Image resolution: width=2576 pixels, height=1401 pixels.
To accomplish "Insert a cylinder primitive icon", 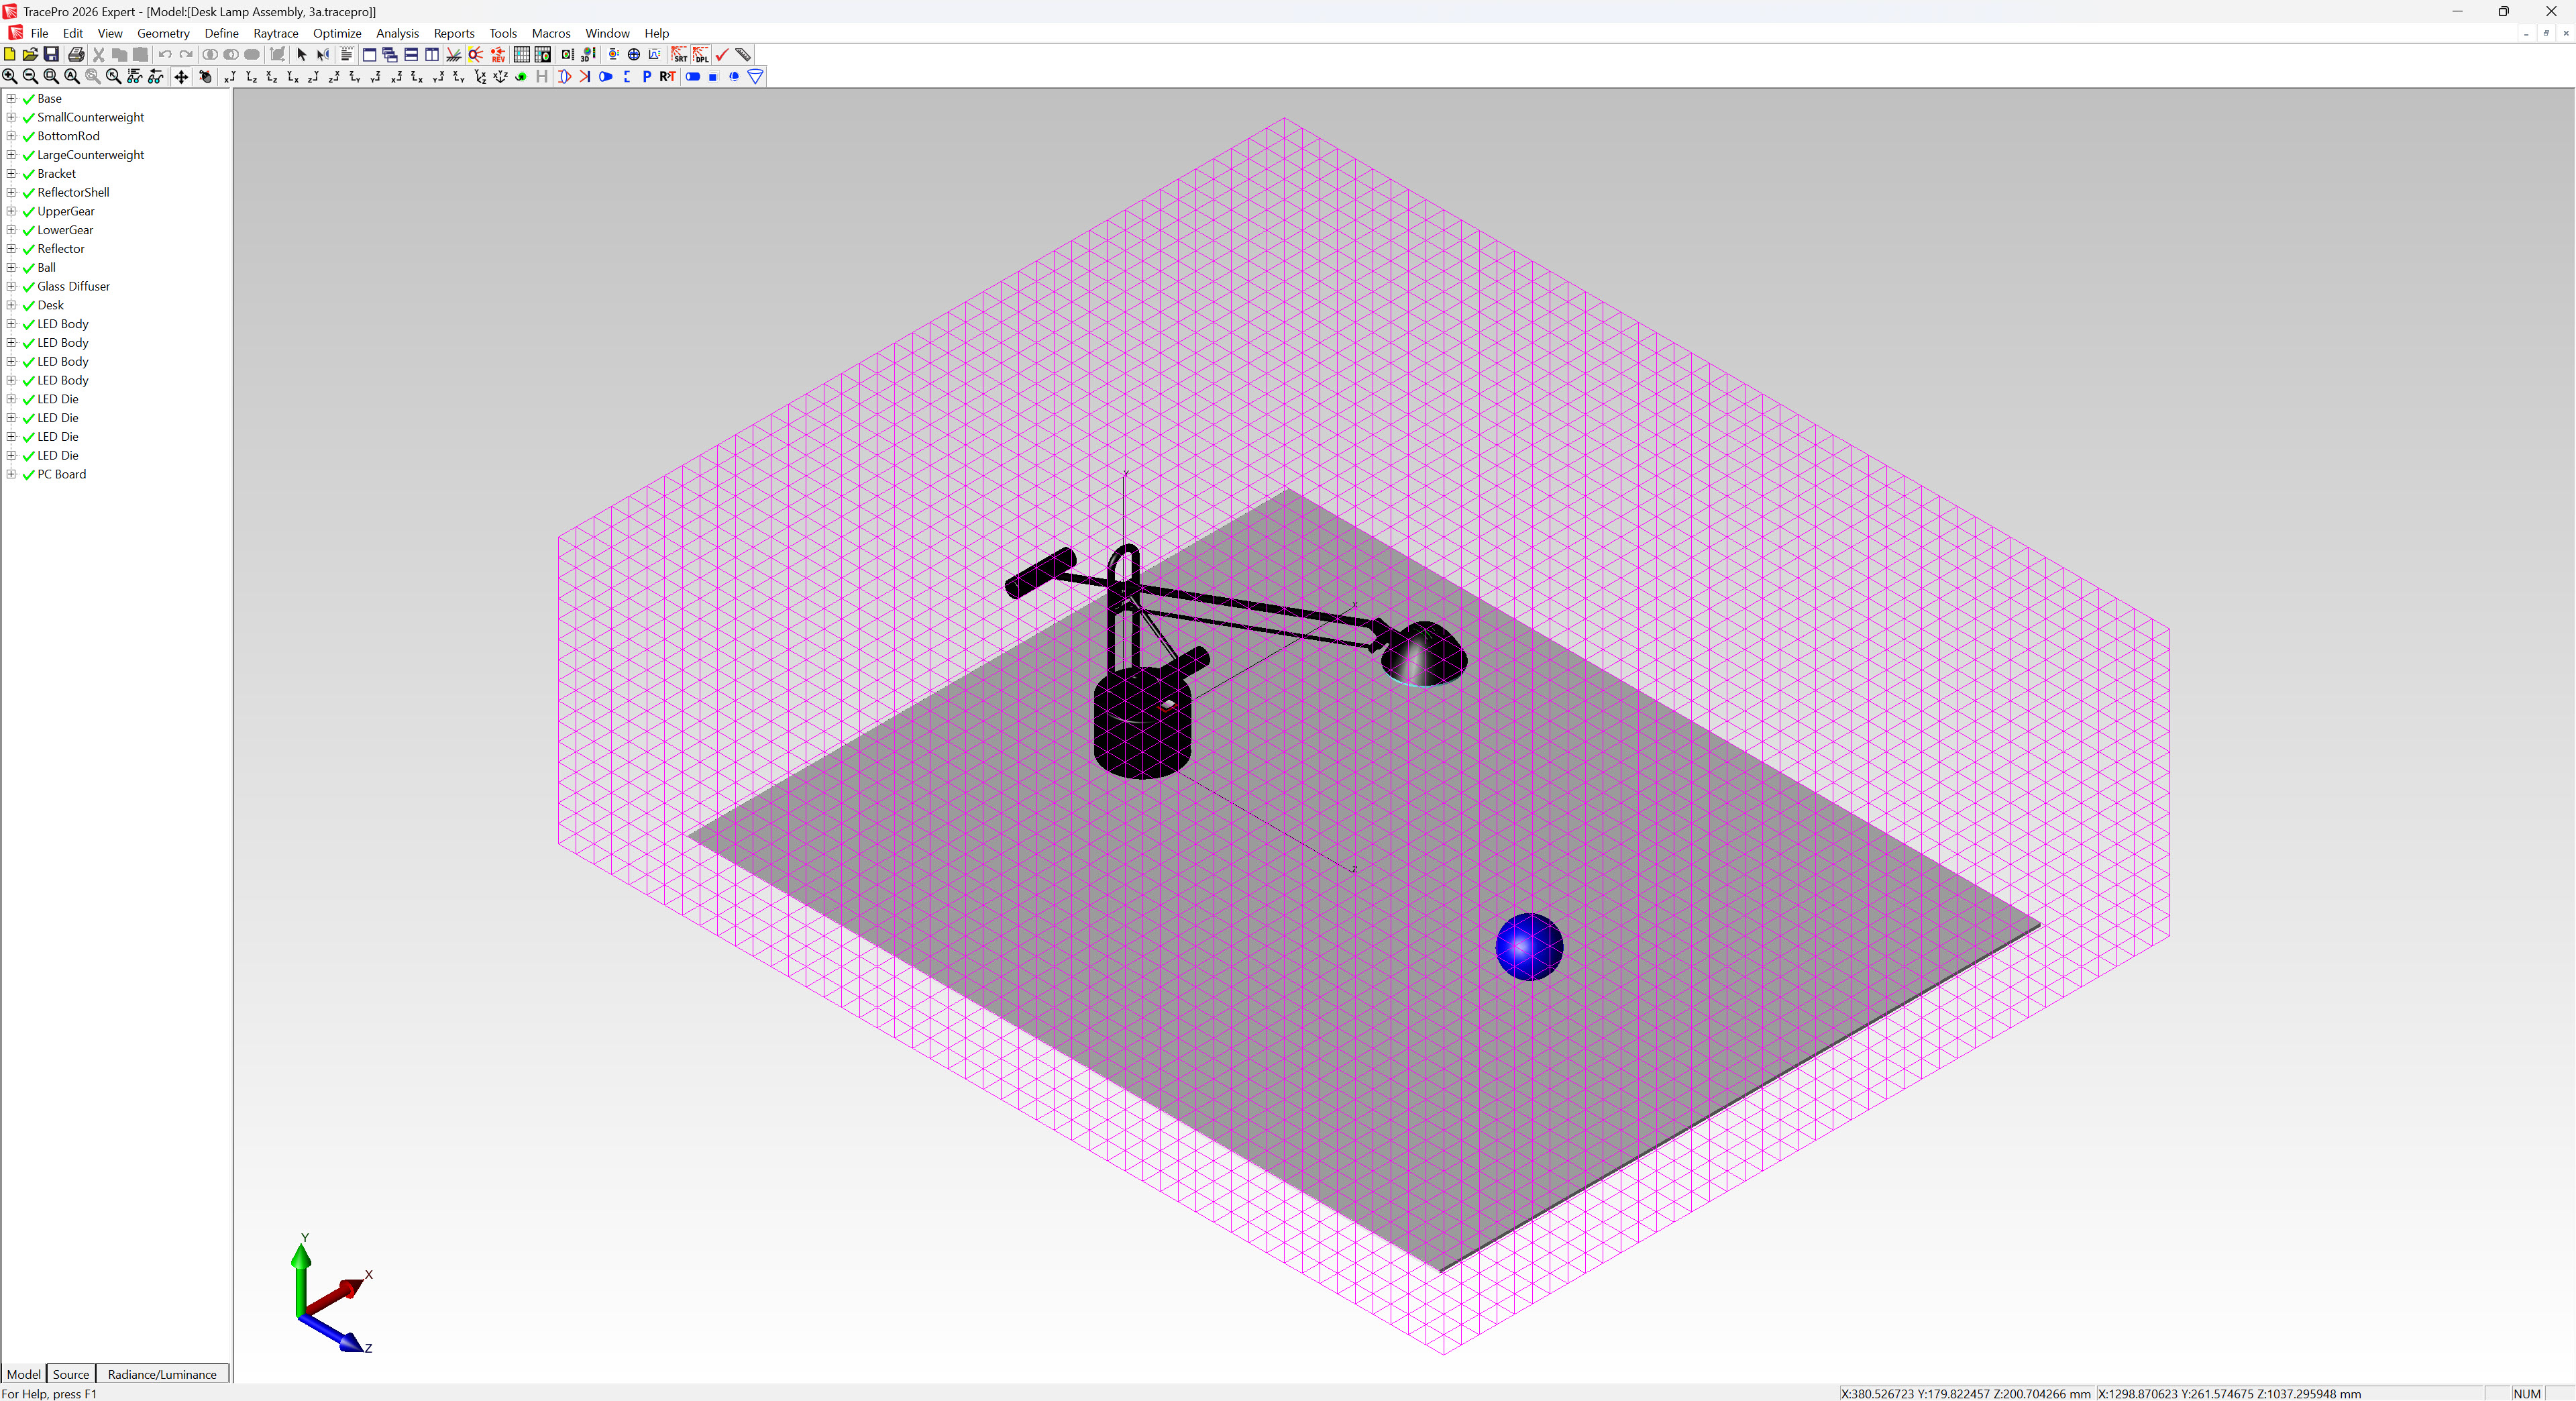I will click(x=693, y=76).
